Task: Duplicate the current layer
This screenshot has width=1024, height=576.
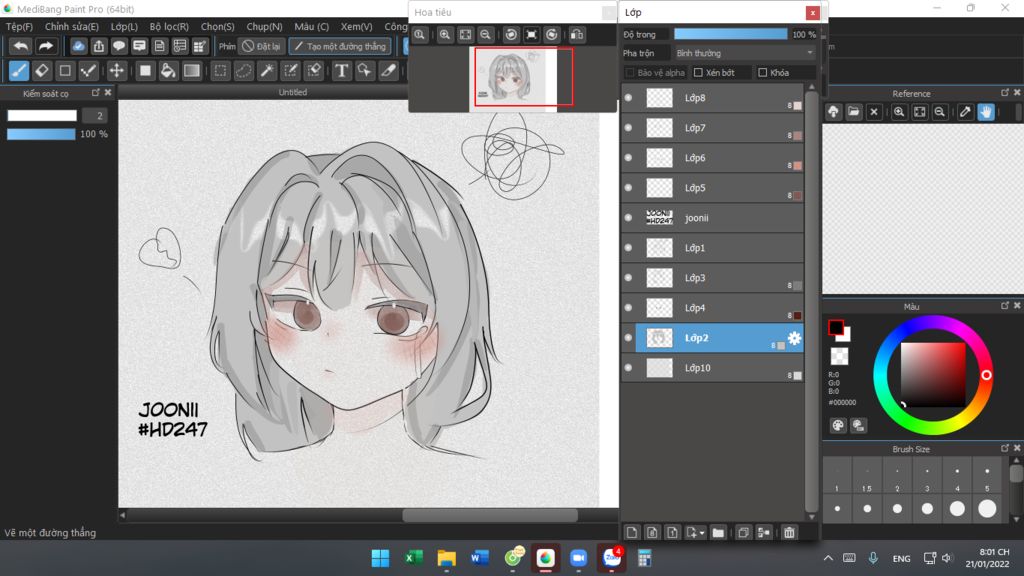Action: pyautogui.click(x=743, y=533)
